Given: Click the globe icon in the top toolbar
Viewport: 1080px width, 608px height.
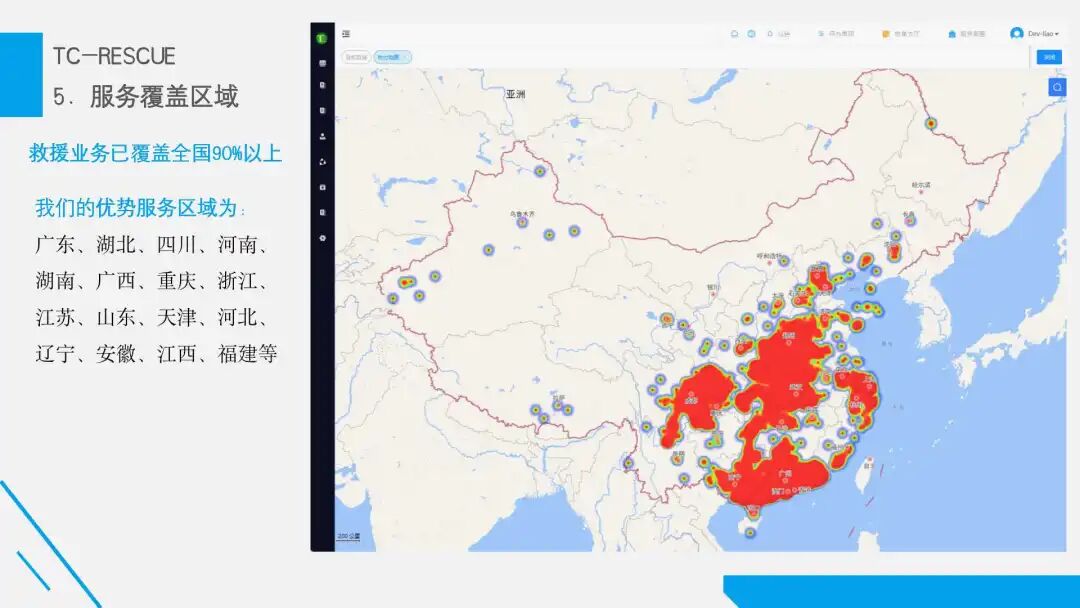Looking at the screenshot, I should 751,33.
